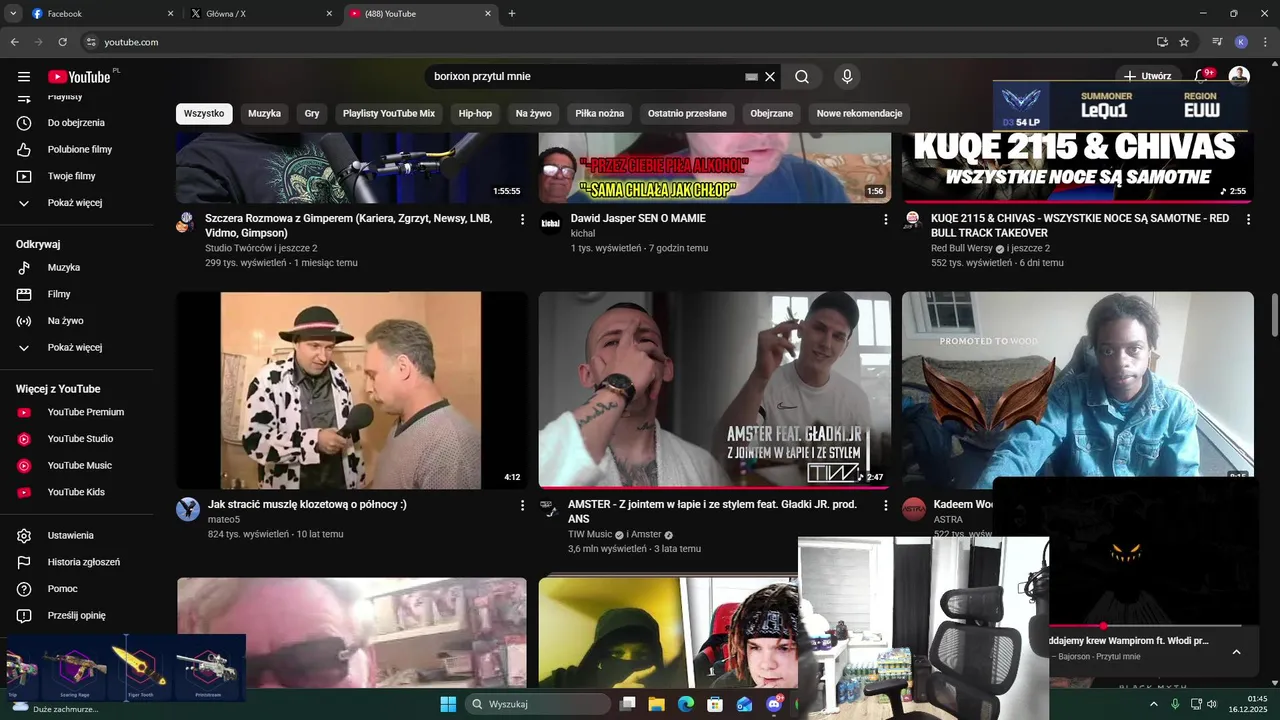1280x720 pixels.
Task: Open Windows Start menu
Action: (x=448, y=704)
